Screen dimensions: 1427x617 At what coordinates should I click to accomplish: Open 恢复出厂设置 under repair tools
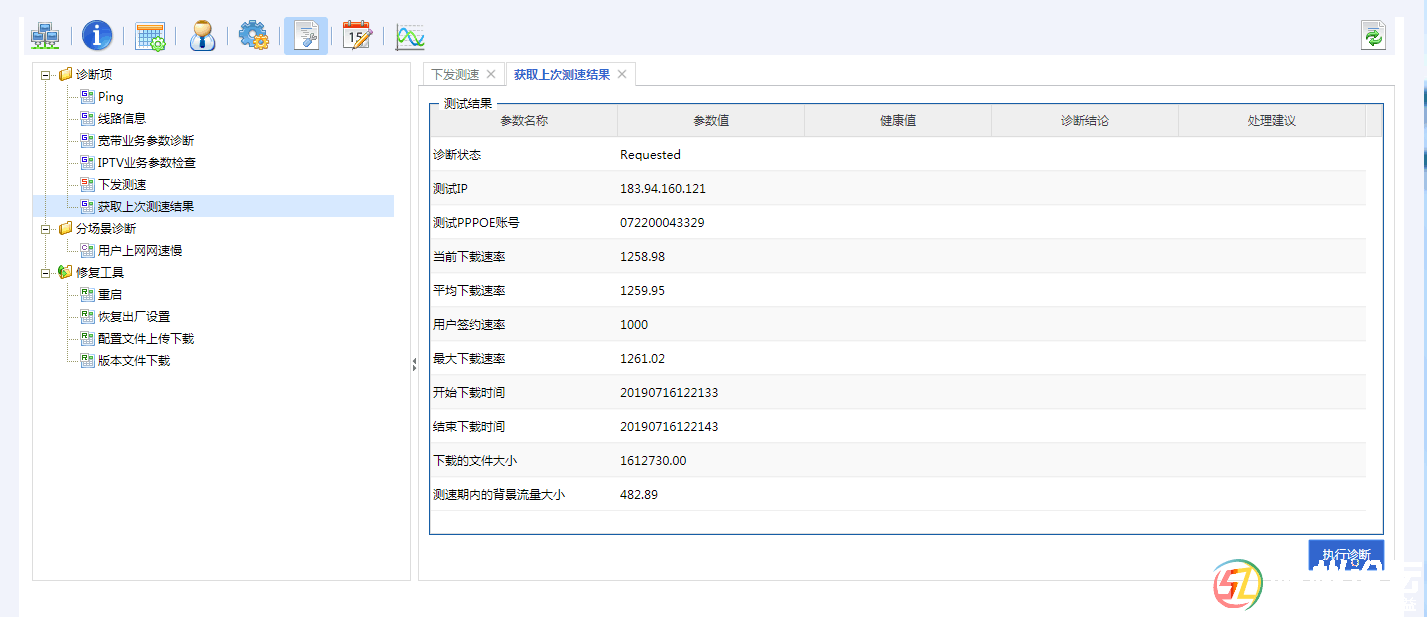point(134,317)
